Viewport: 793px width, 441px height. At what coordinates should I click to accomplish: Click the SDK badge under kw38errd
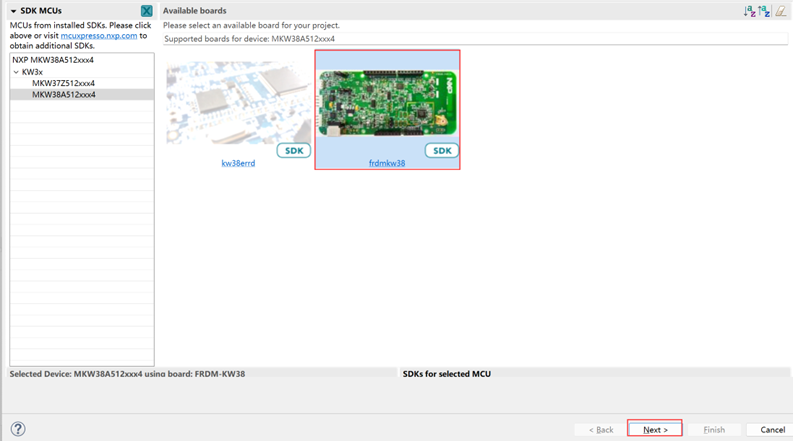click(x=294, y=151)
